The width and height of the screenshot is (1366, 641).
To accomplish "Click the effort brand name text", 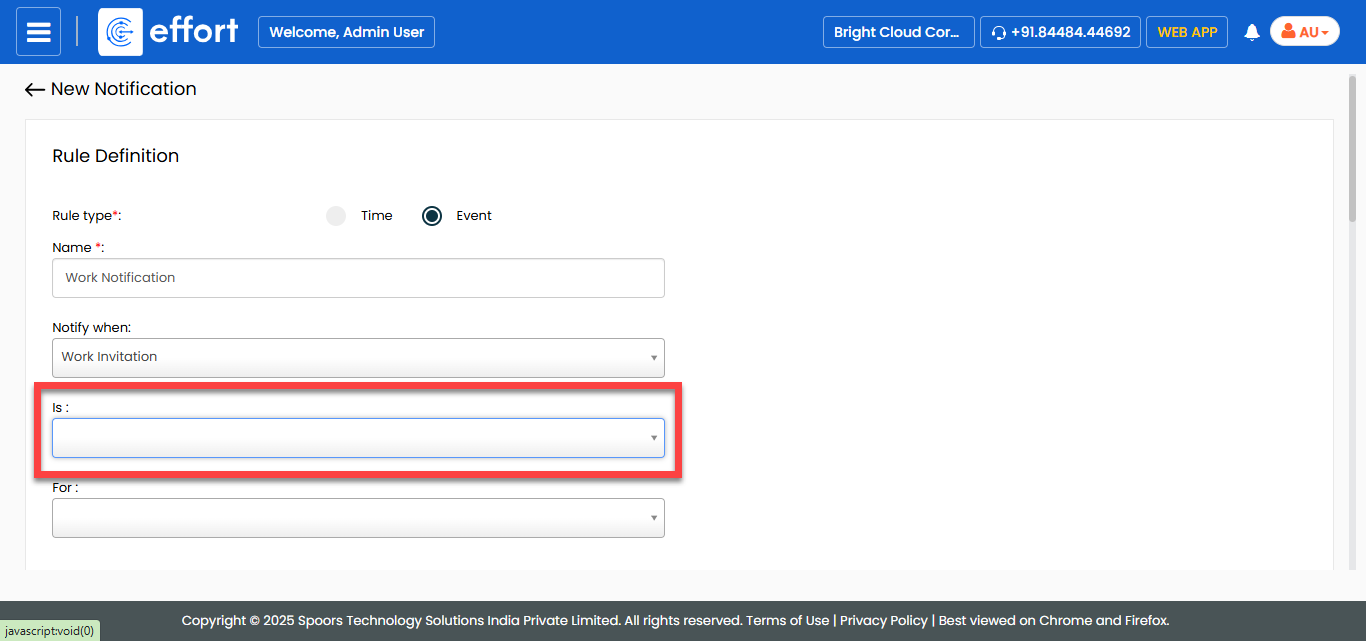I will coord(193,32).
